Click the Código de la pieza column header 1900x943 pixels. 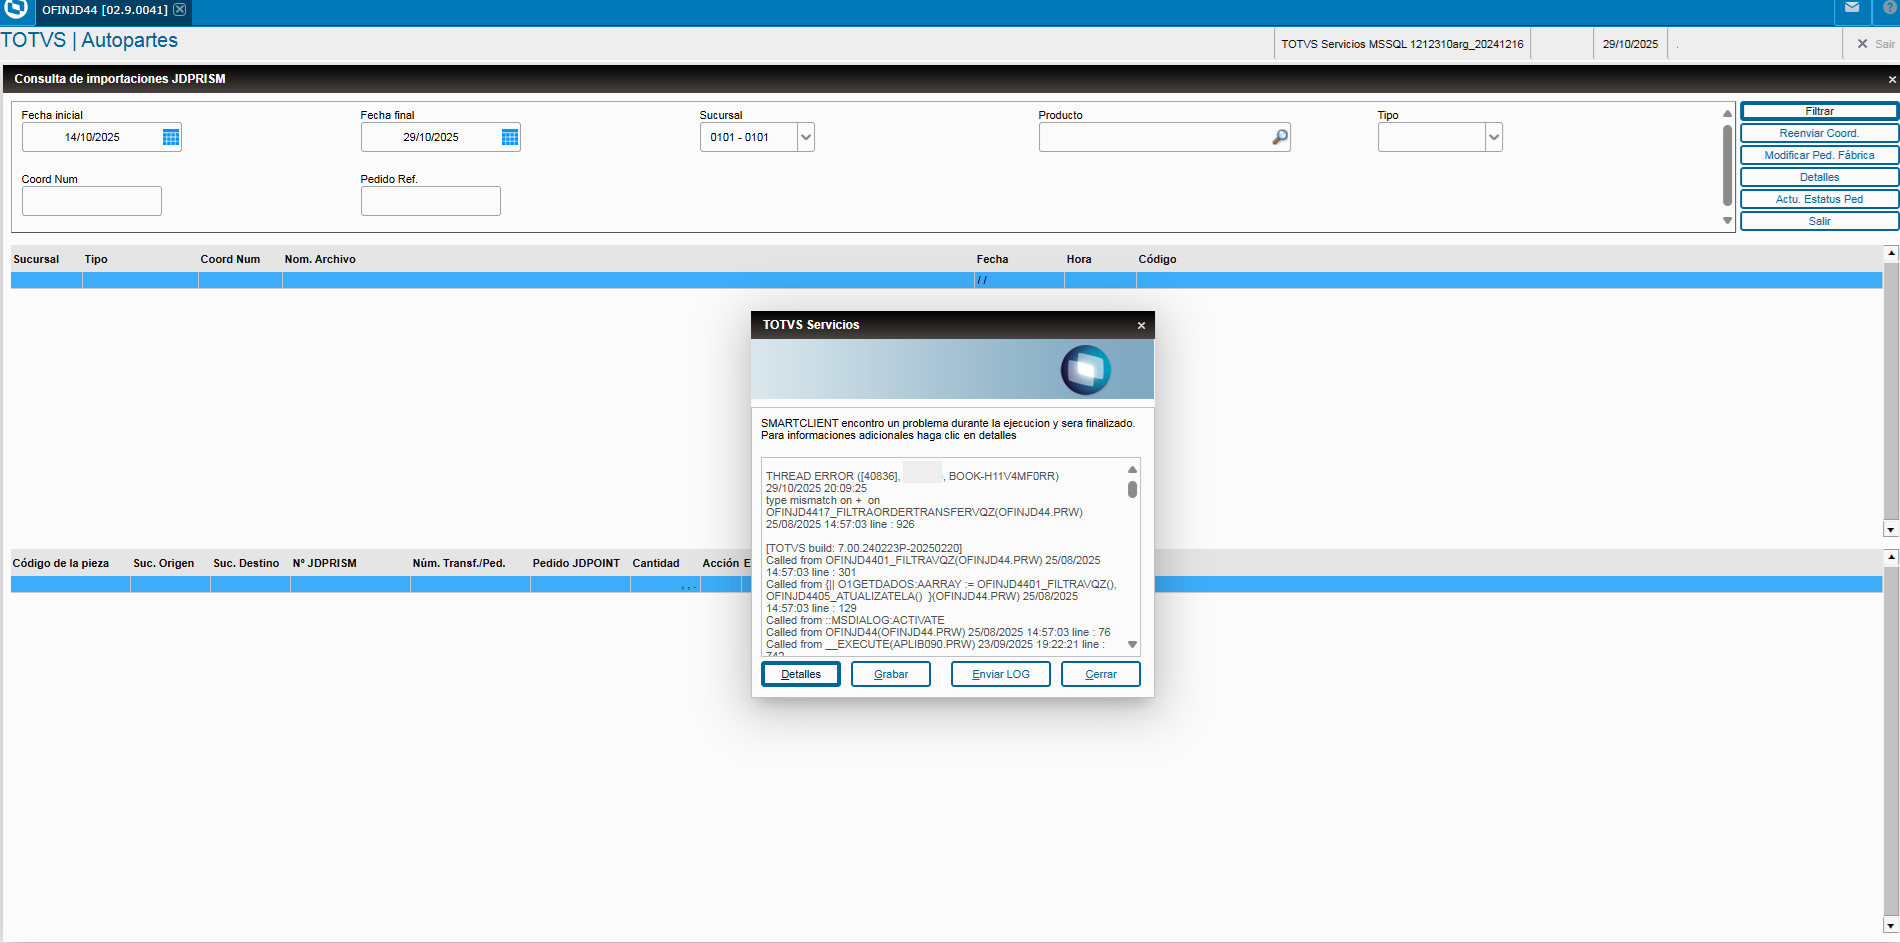[x=61, y=563]
